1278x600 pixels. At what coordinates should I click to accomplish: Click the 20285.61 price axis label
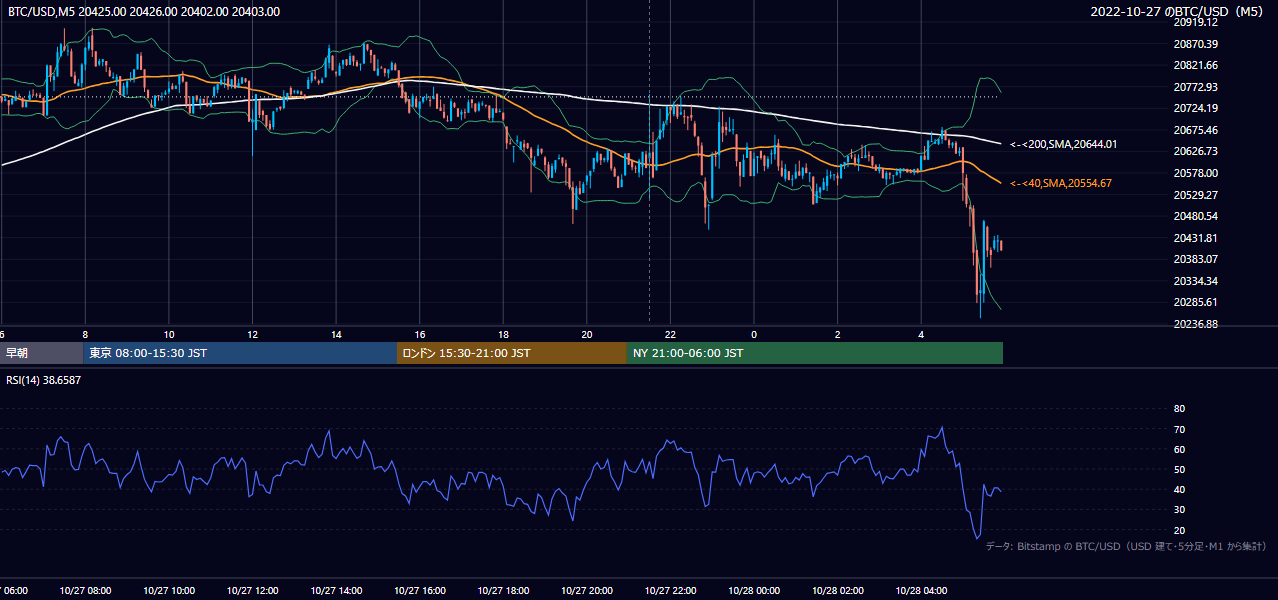point(1195,302)
